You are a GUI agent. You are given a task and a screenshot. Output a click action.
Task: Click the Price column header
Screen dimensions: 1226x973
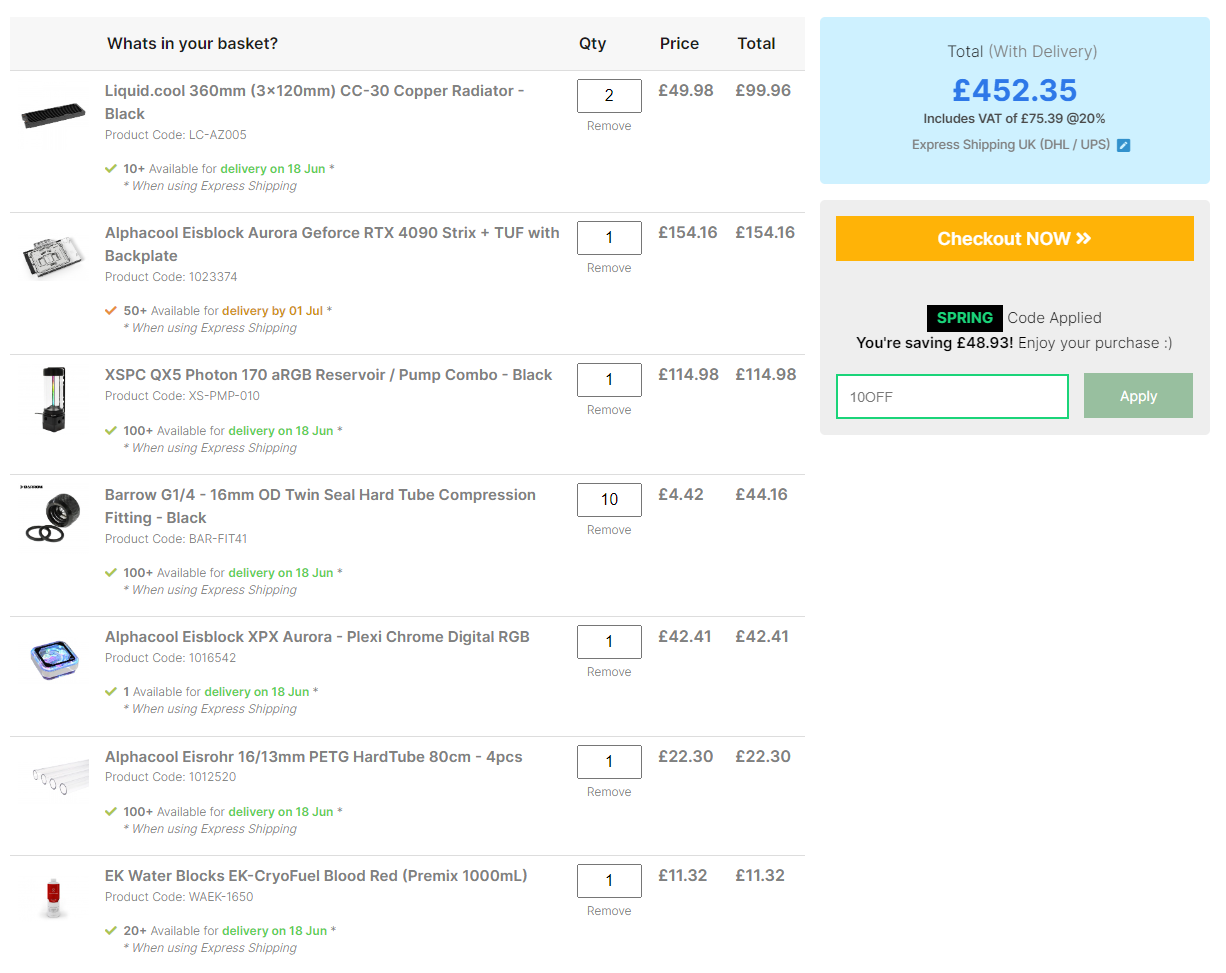tap(680, 43)
